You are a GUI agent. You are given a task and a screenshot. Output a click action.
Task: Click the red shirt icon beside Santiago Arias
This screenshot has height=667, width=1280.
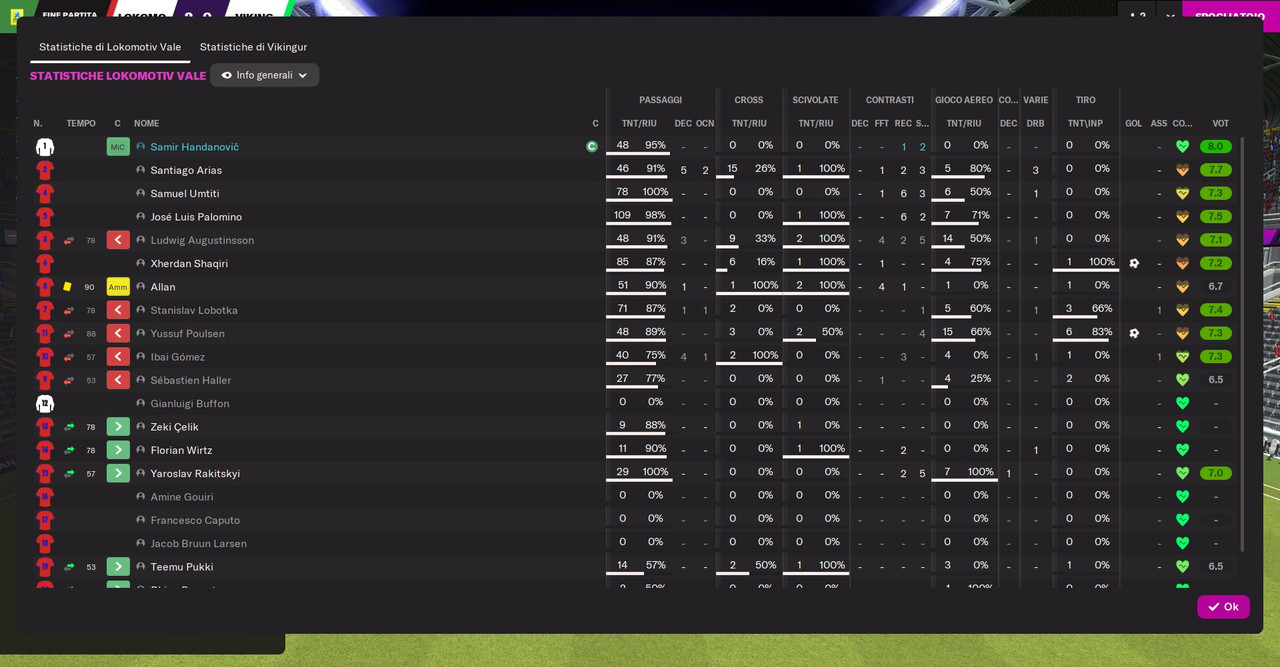click(x=44, y=170)
